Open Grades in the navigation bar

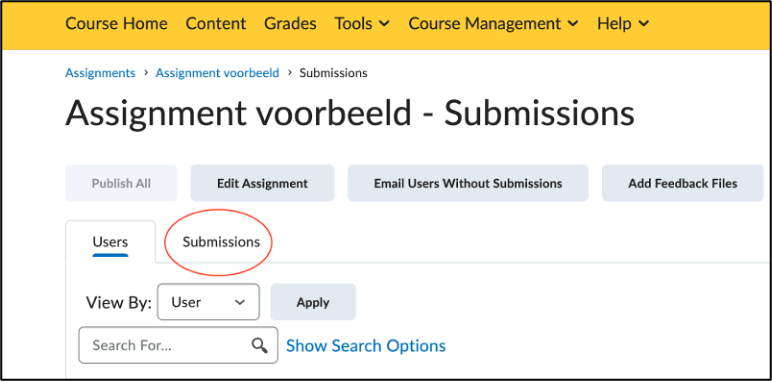[x=290, y=23]
